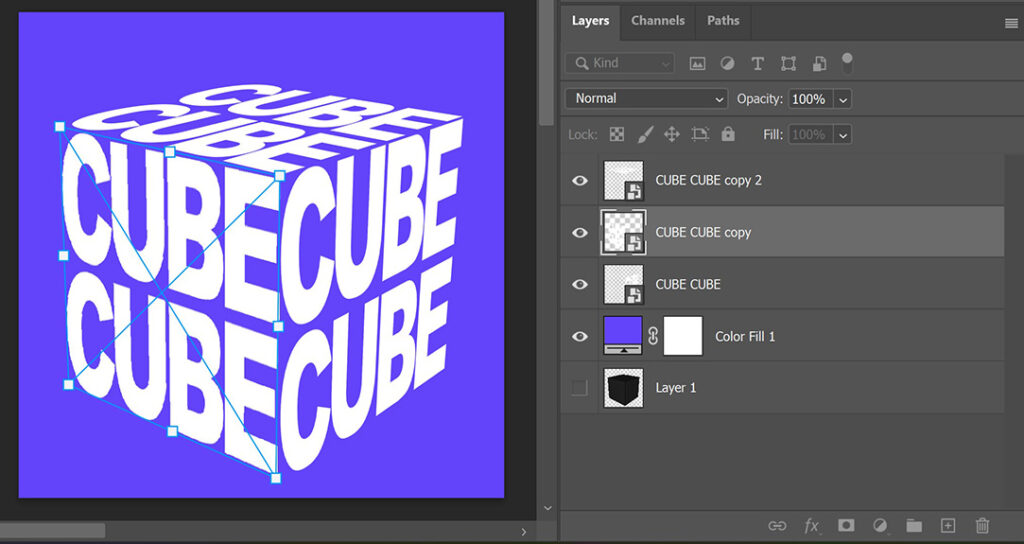Open the Normal blend mode dropdown
Viewport: 1024px width, 544px height.
pyautogui.click(x=647, y=99)
